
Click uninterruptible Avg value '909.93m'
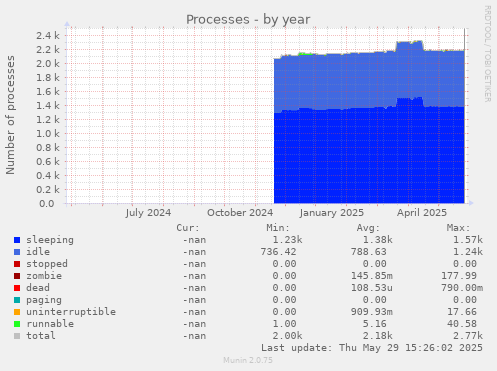(x=372, y=312)
